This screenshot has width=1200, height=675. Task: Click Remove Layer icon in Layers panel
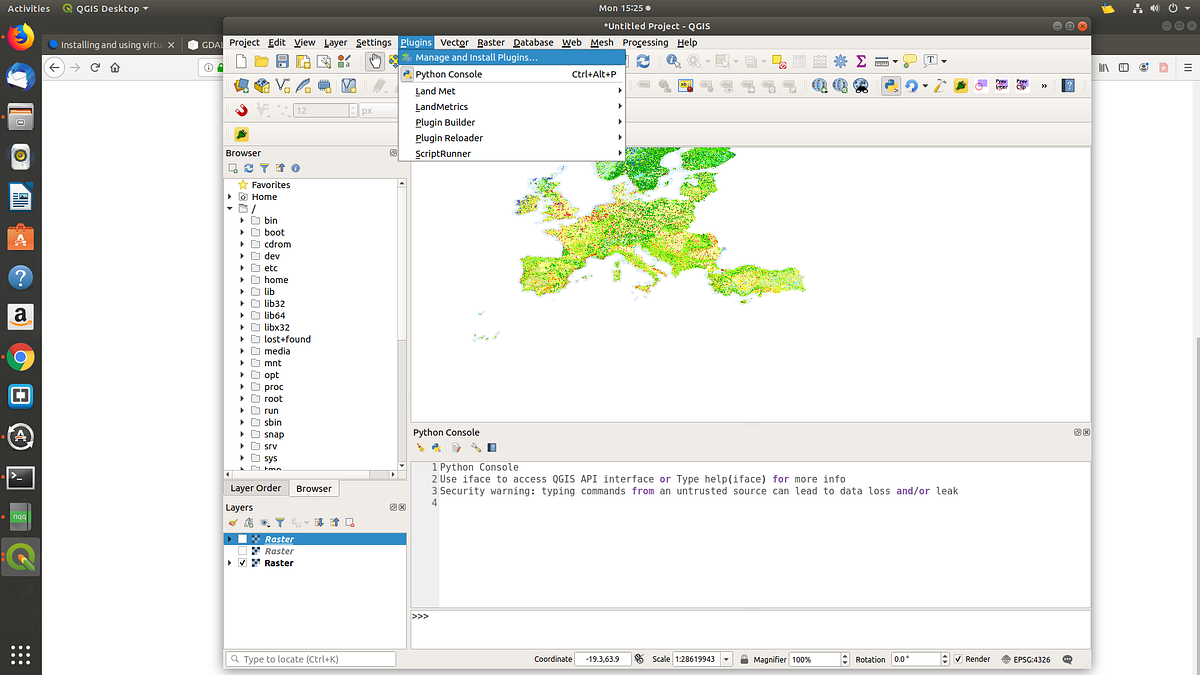click(x=351, y=522)
